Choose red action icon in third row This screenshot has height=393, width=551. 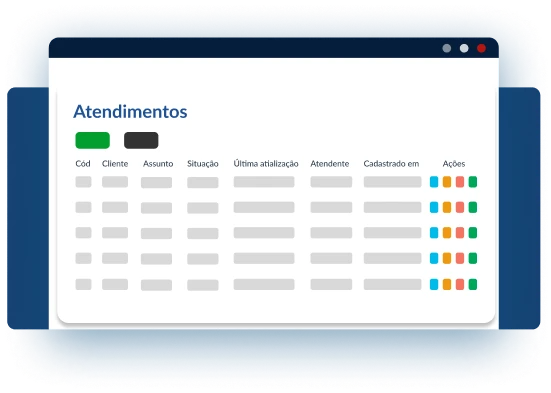(x=460, y=232)
